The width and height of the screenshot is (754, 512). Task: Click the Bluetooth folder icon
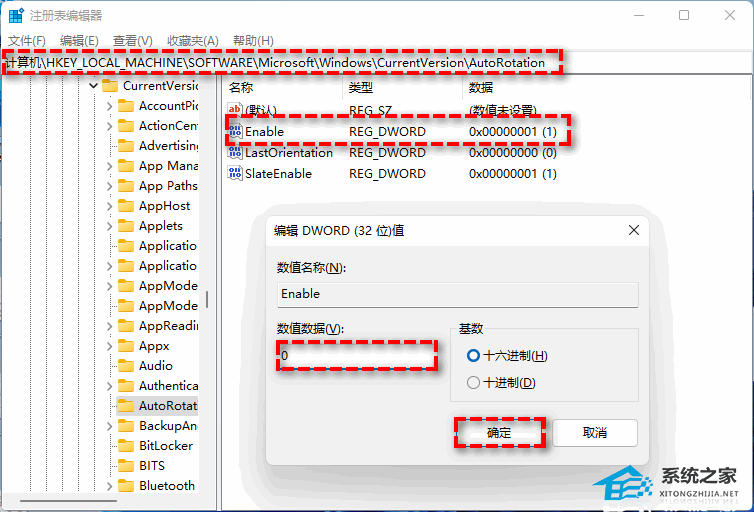126,486
